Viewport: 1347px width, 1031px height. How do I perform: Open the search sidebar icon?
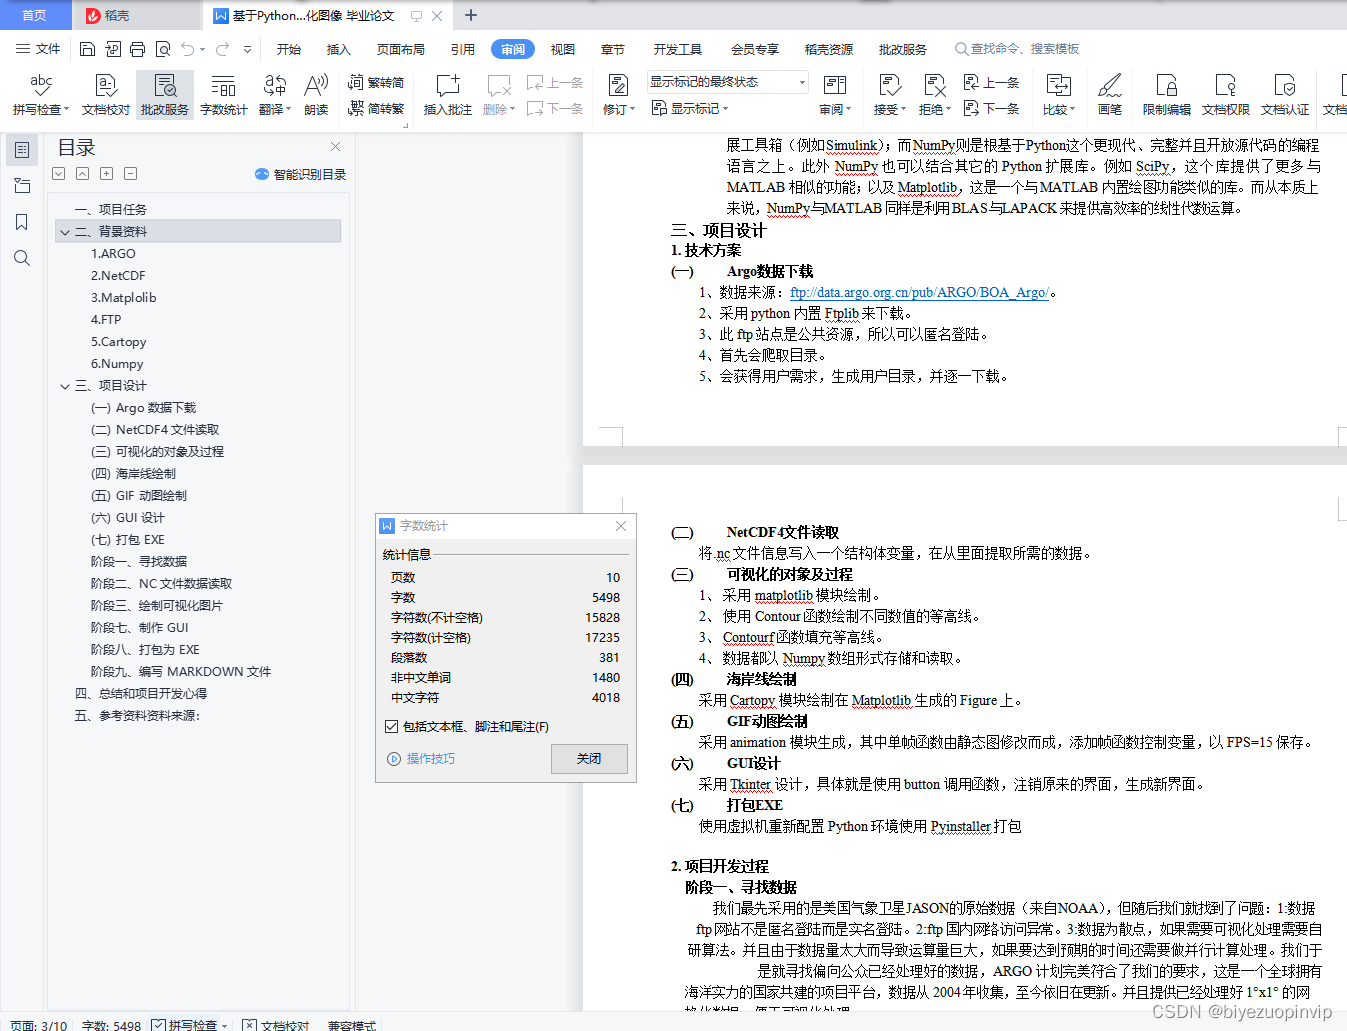point(22,258)
